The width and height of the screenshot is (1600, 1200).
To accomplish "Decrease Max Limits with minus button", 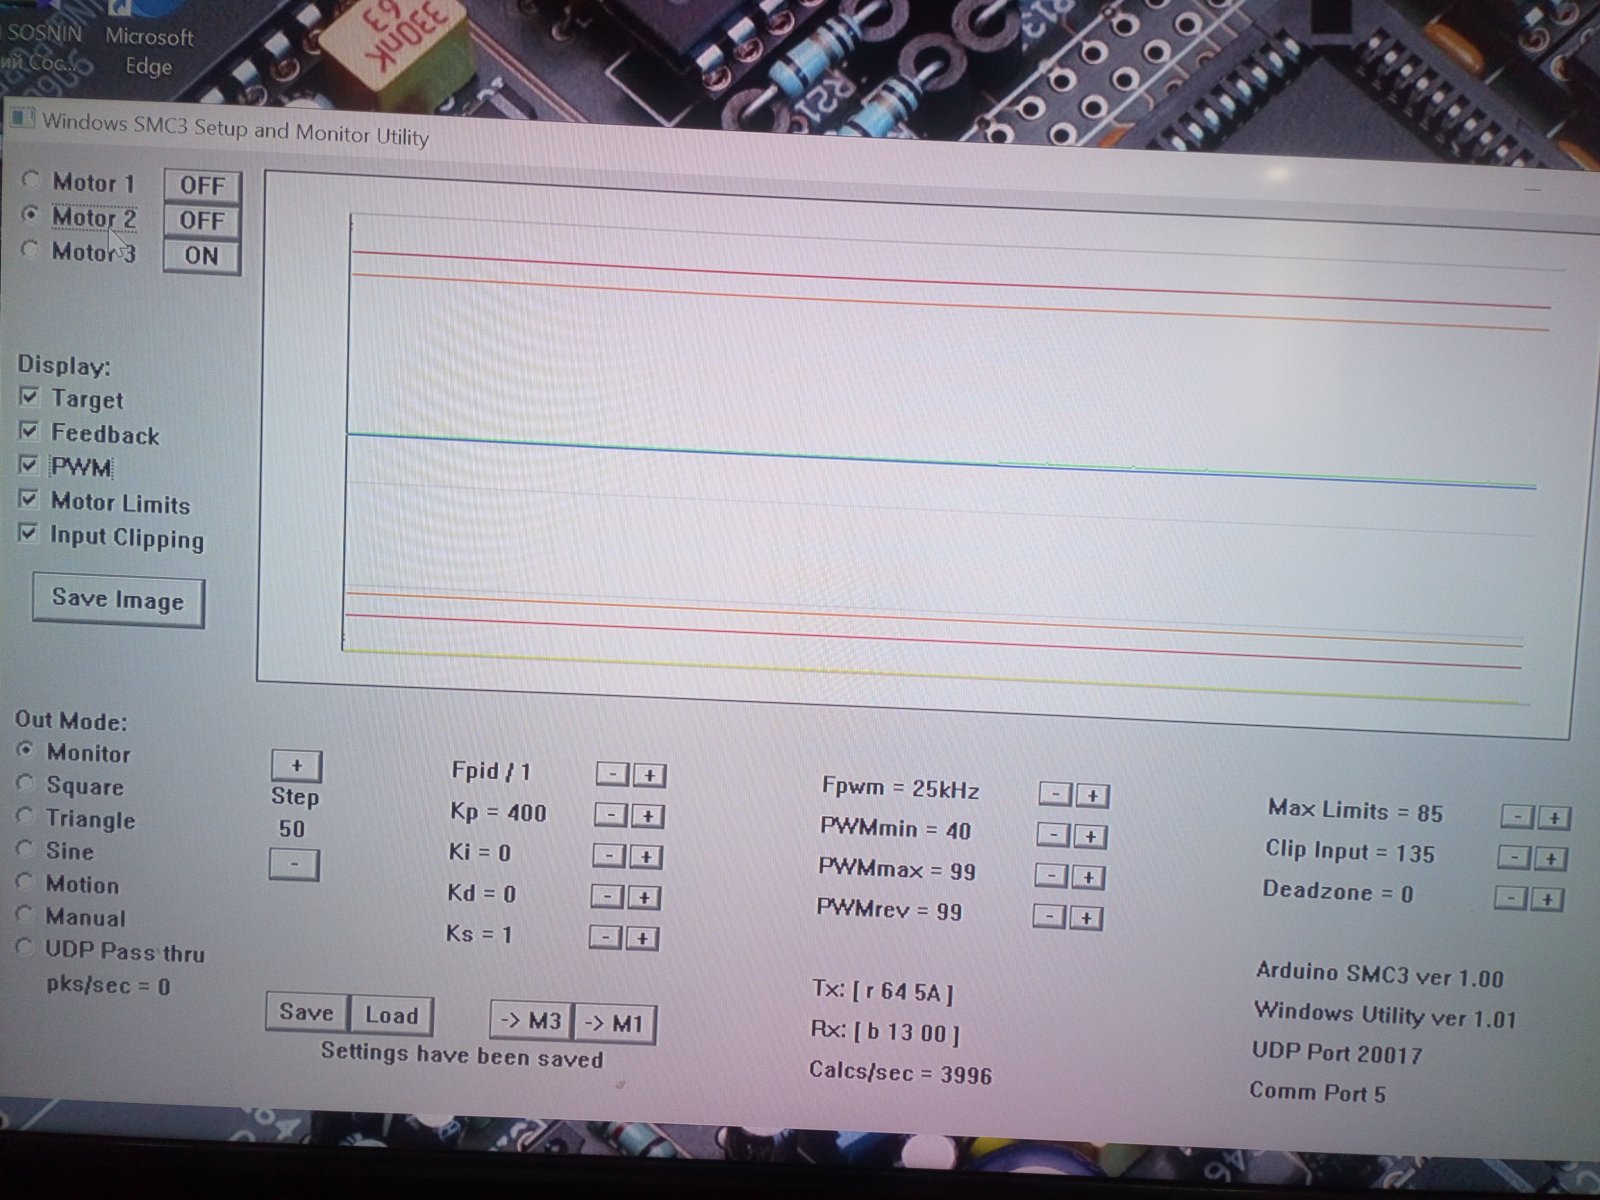I will pos(1517,817).
